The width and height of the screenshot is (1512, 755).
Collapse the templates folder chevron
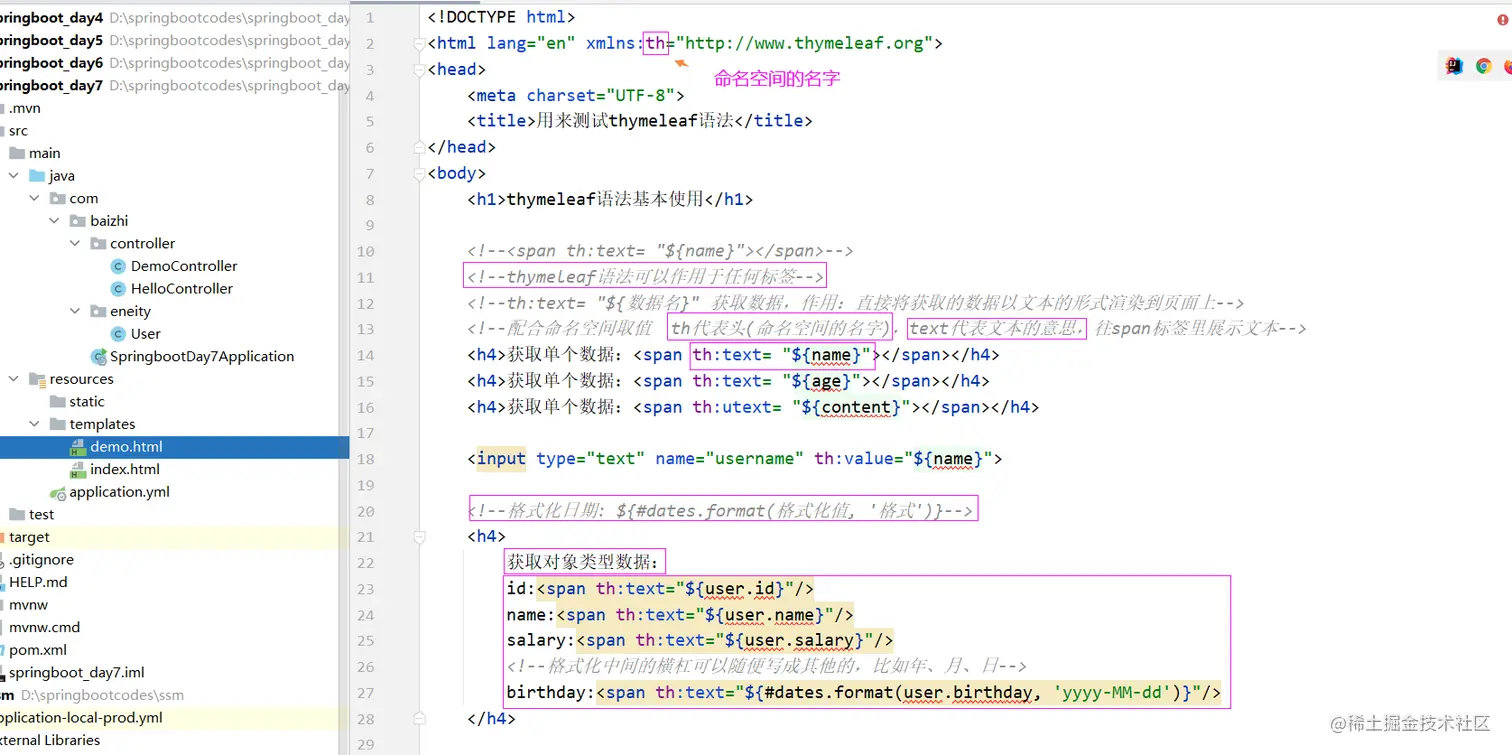tap(34, 424)
